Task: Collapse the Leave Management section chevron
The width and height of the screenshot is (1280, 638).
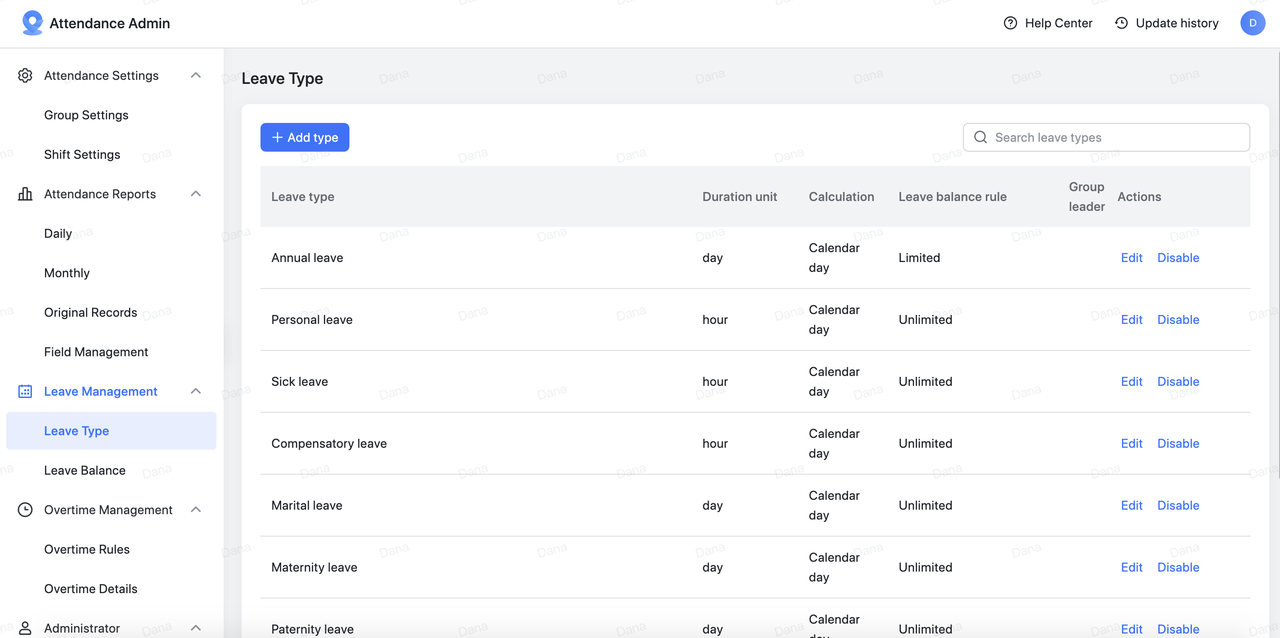Action: (x=196, y=392)
